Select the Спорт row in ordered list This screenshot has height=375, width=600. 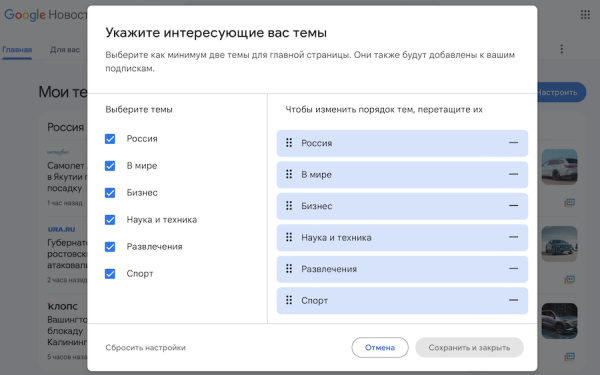coord(402,301)
